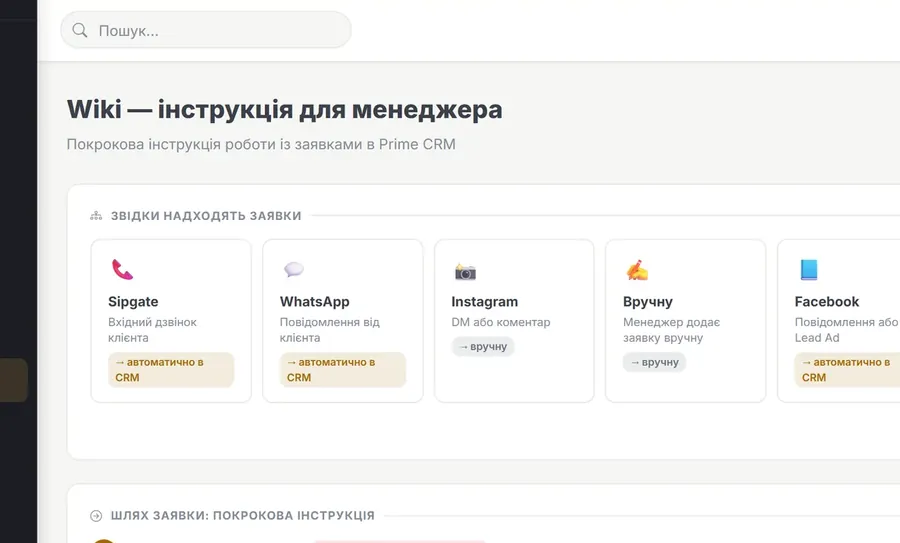This screenshot has width=900, height=543.
Task: Click the writing hand icon on Вручну card
Action: pyautogui.click(x=637, y=270)
